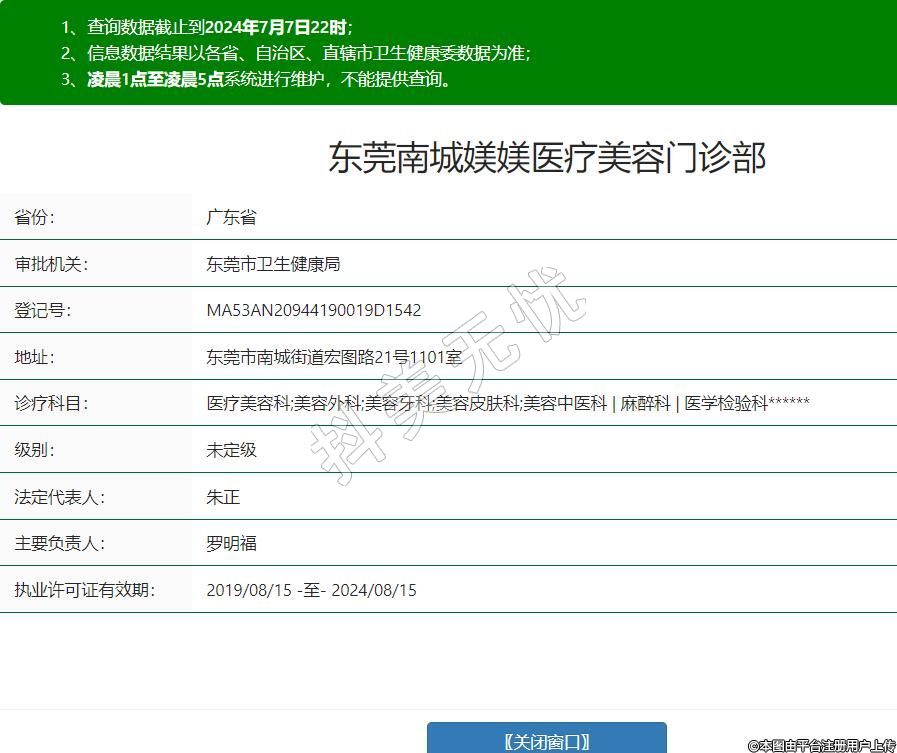The image size is (897, 753).
Task: Click the 法定代表人 row label
Action: tap(59, 497)
